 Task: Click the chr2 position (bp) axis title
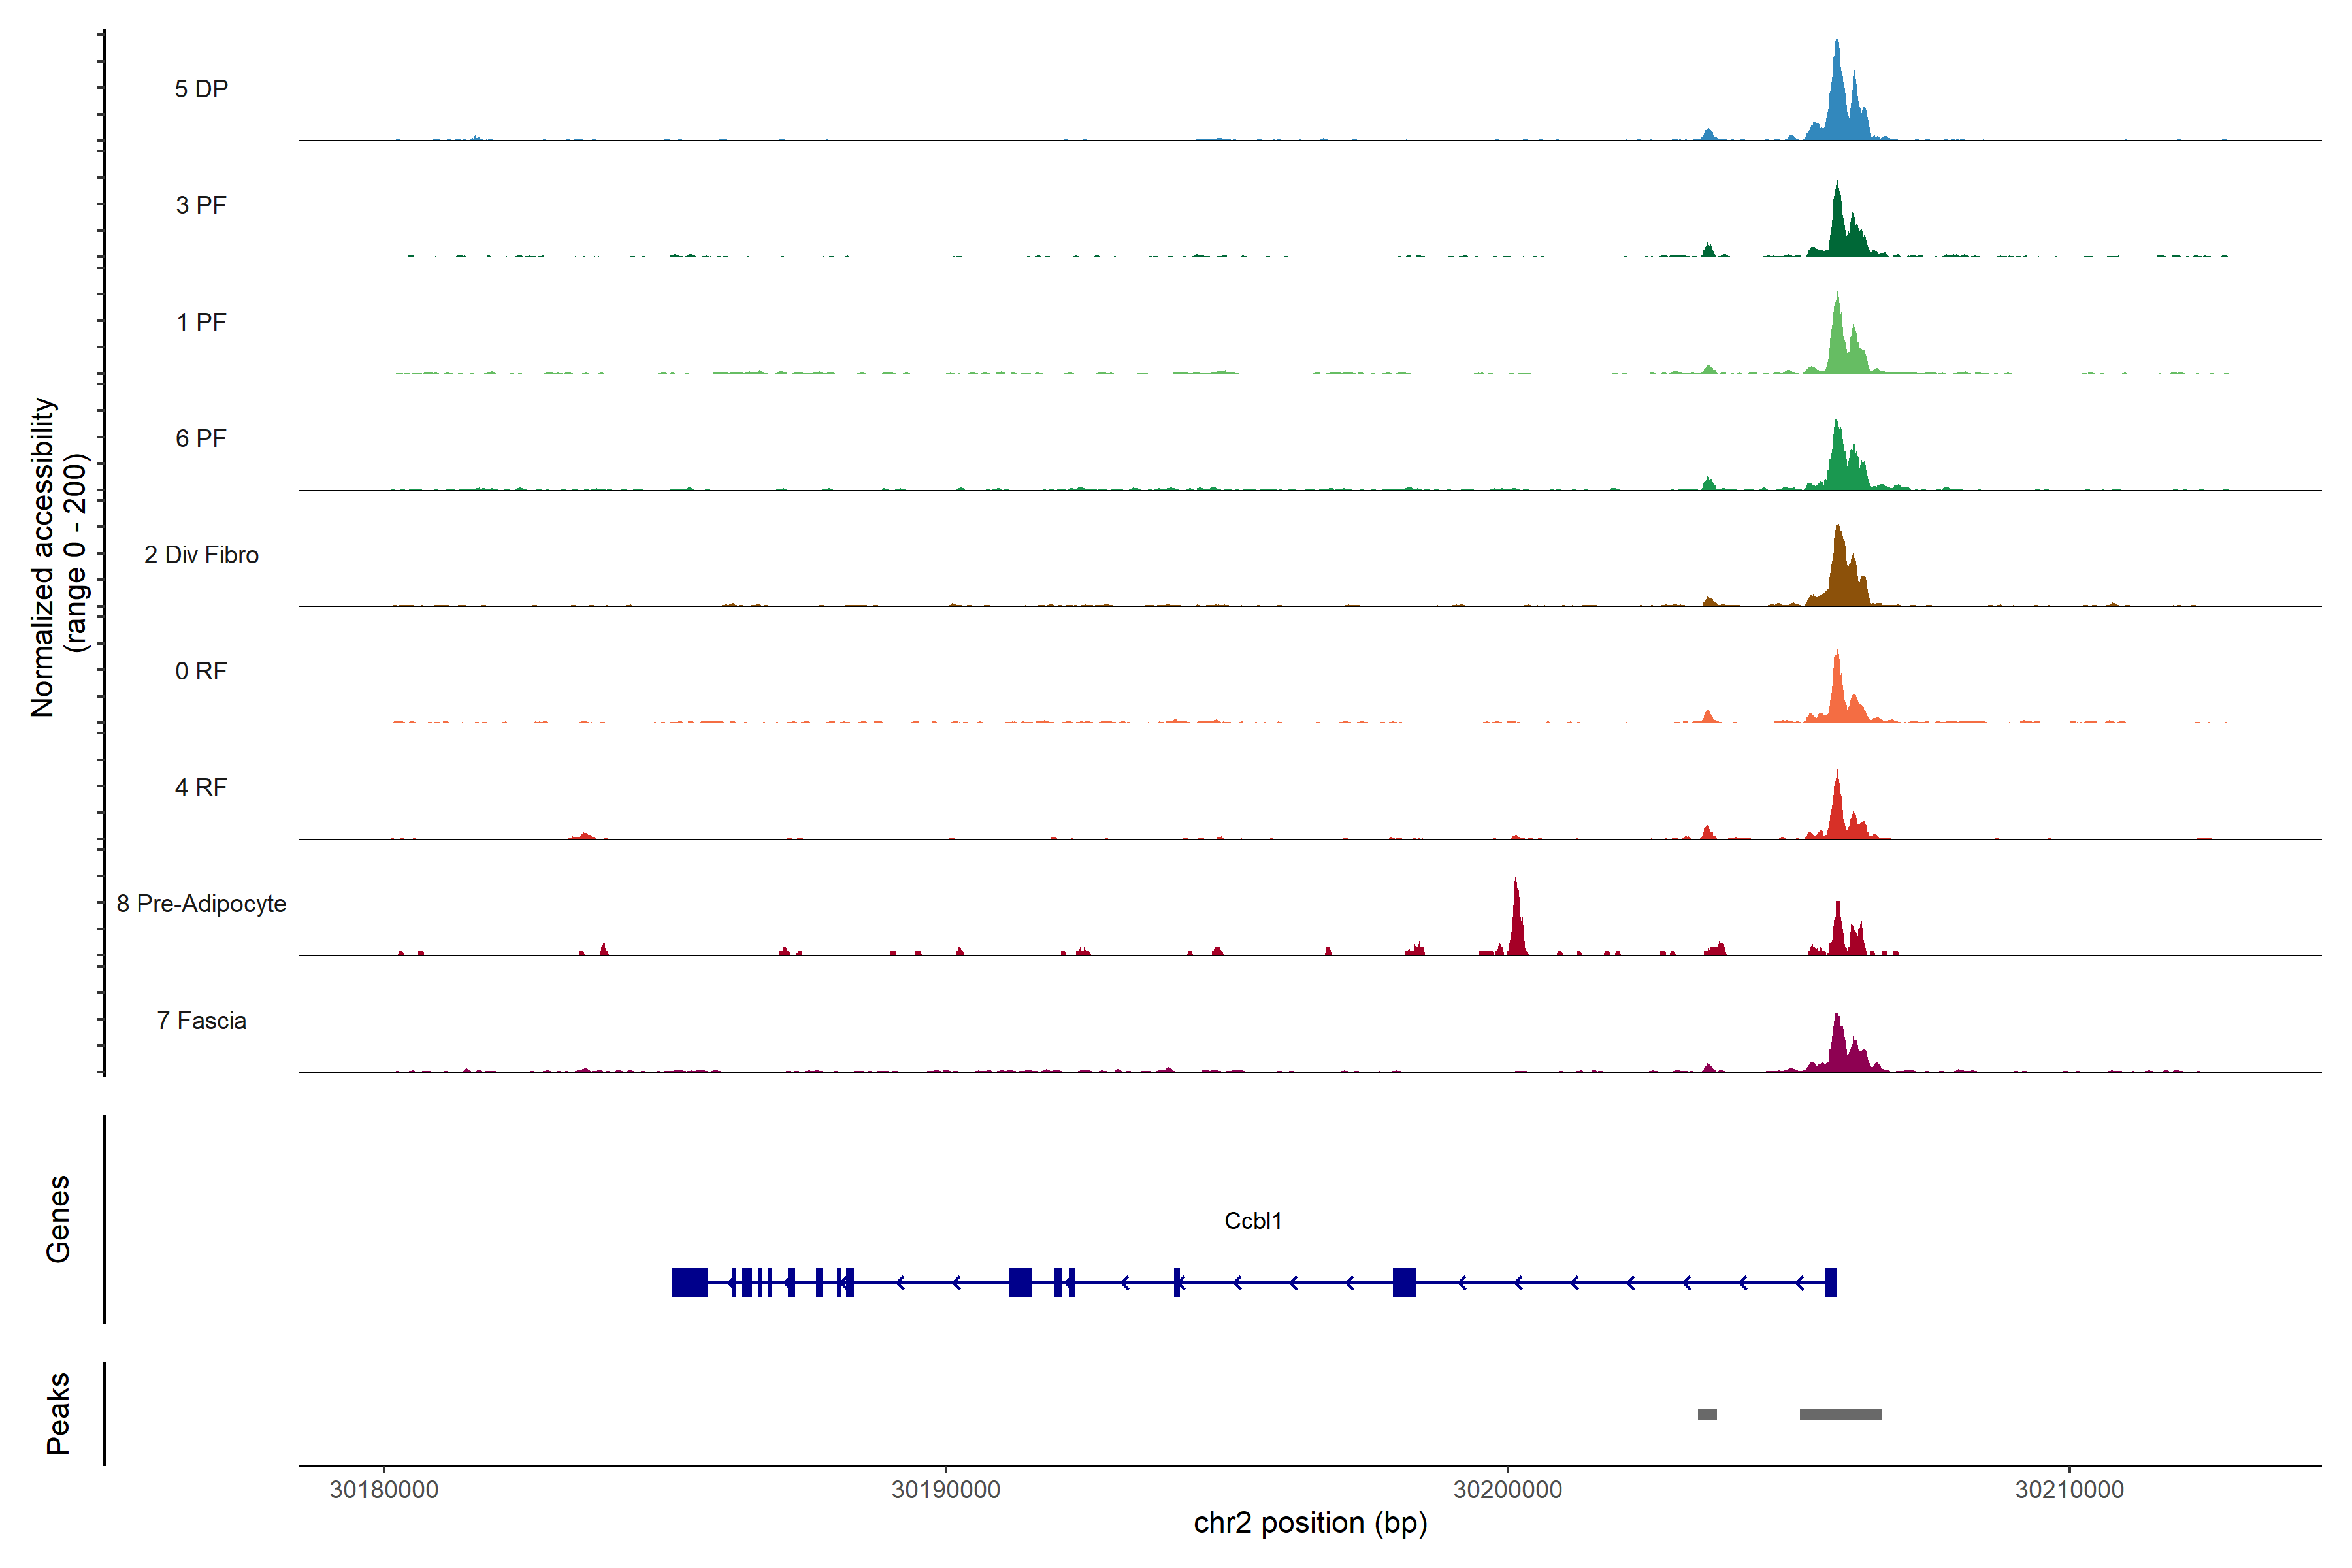pos(1310,1523)
